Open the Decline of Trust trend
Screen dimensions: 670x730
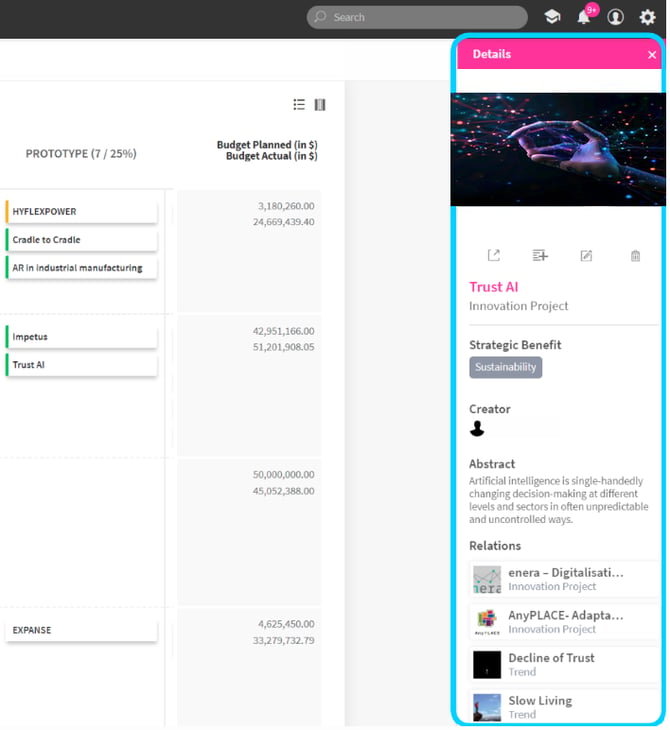(564, 664)
